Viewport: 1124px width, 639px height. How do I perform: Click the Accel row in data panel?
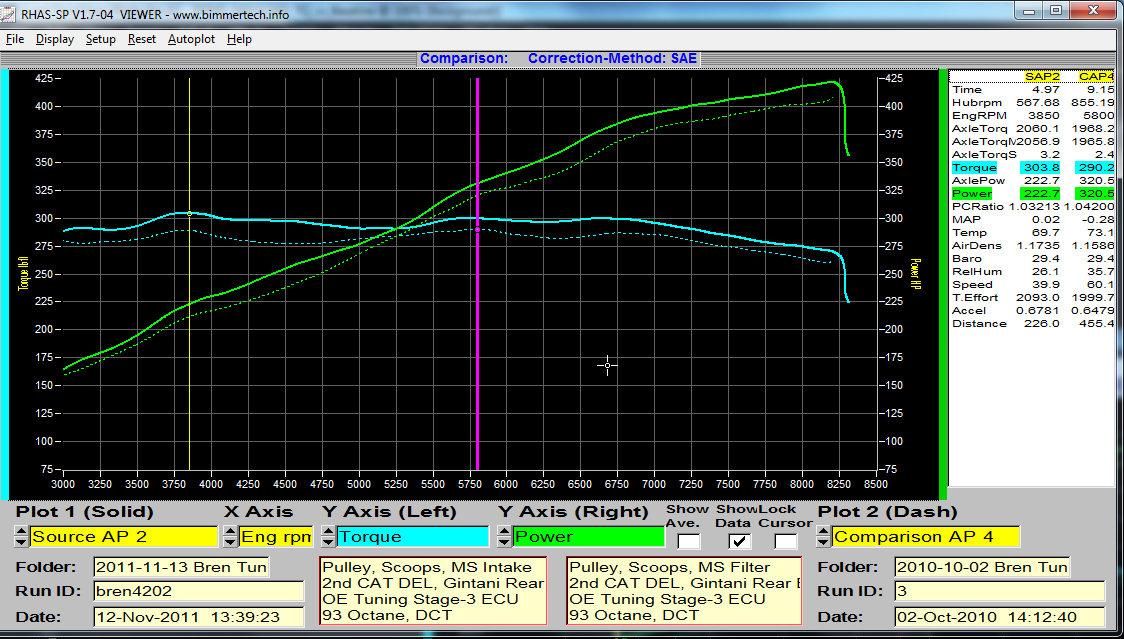click(x=1033, y=311)
